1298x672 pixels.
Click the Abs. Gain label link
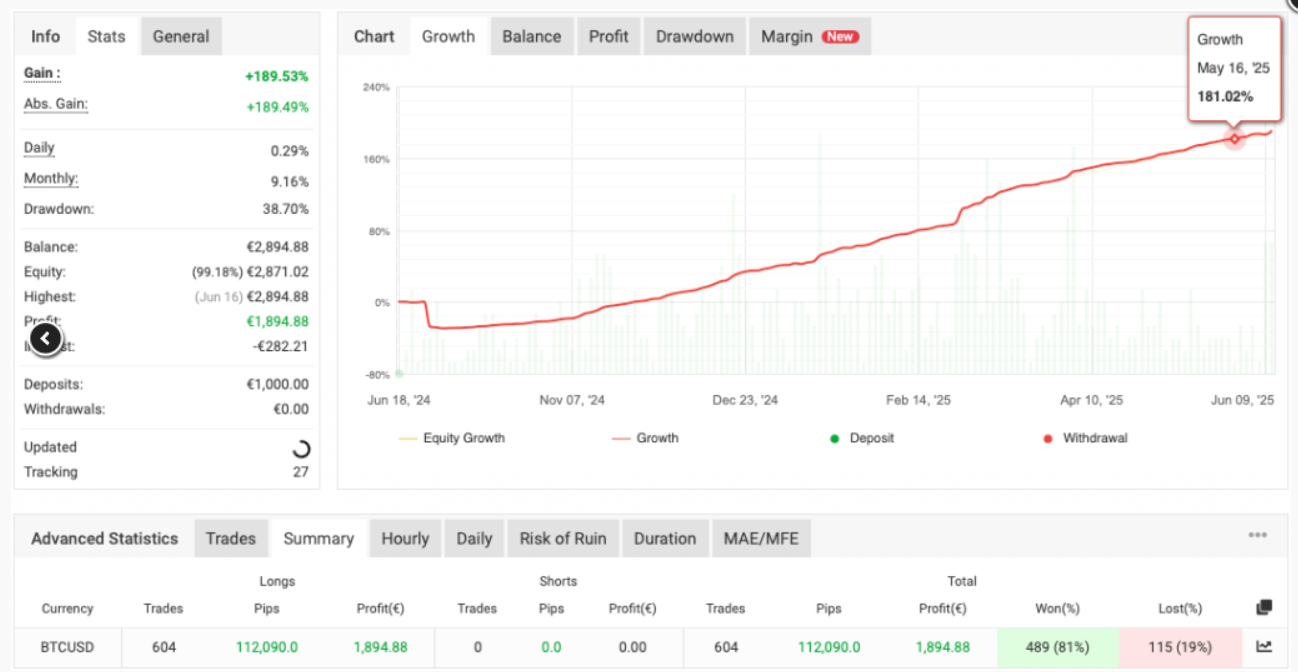(56, 104)
